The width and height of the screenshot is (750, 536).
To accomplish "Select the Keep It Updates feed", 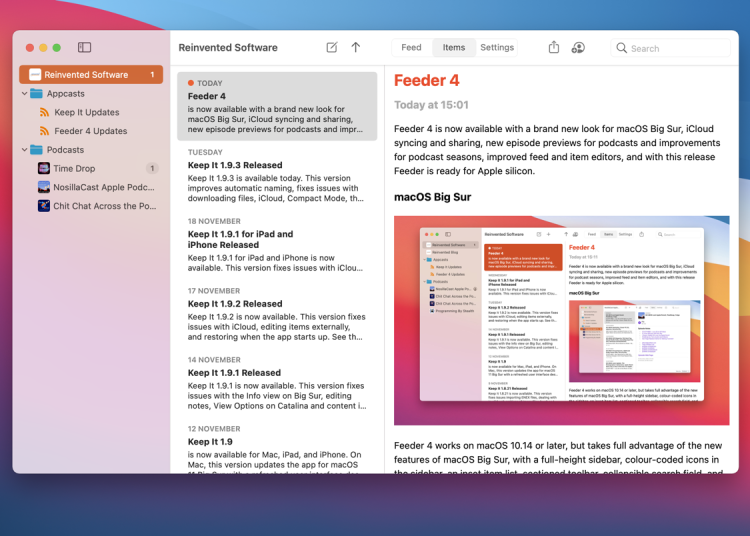I will pyautogui.click(x=86, y=112).
